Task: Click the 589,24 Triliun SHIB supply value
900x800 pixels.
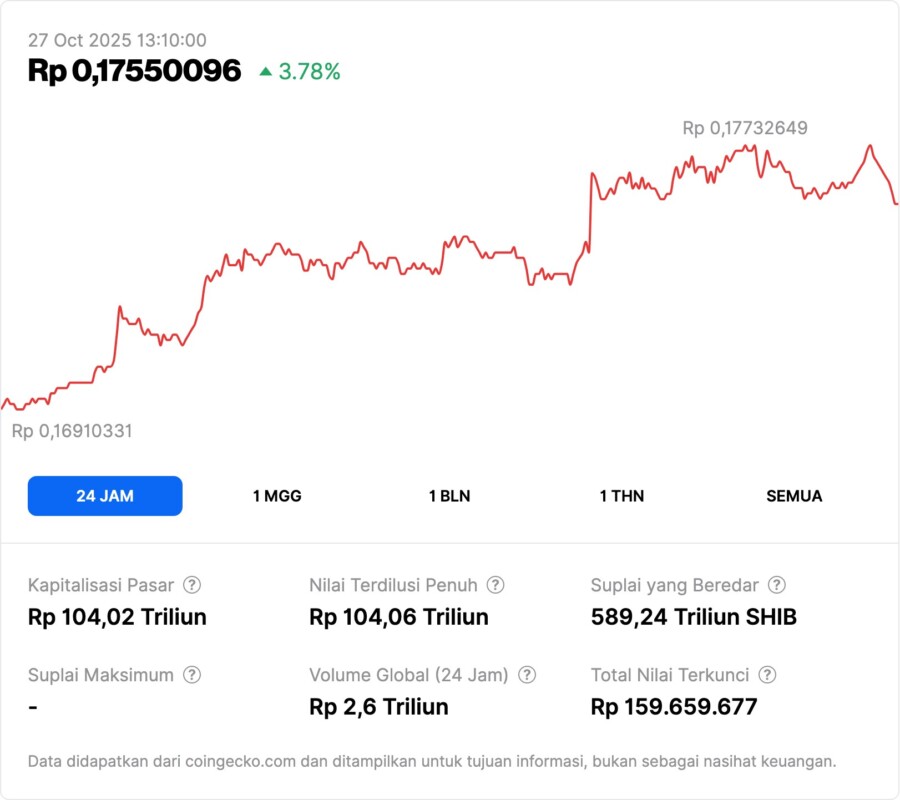Action: pyautogui.click(x=694, y=617)
